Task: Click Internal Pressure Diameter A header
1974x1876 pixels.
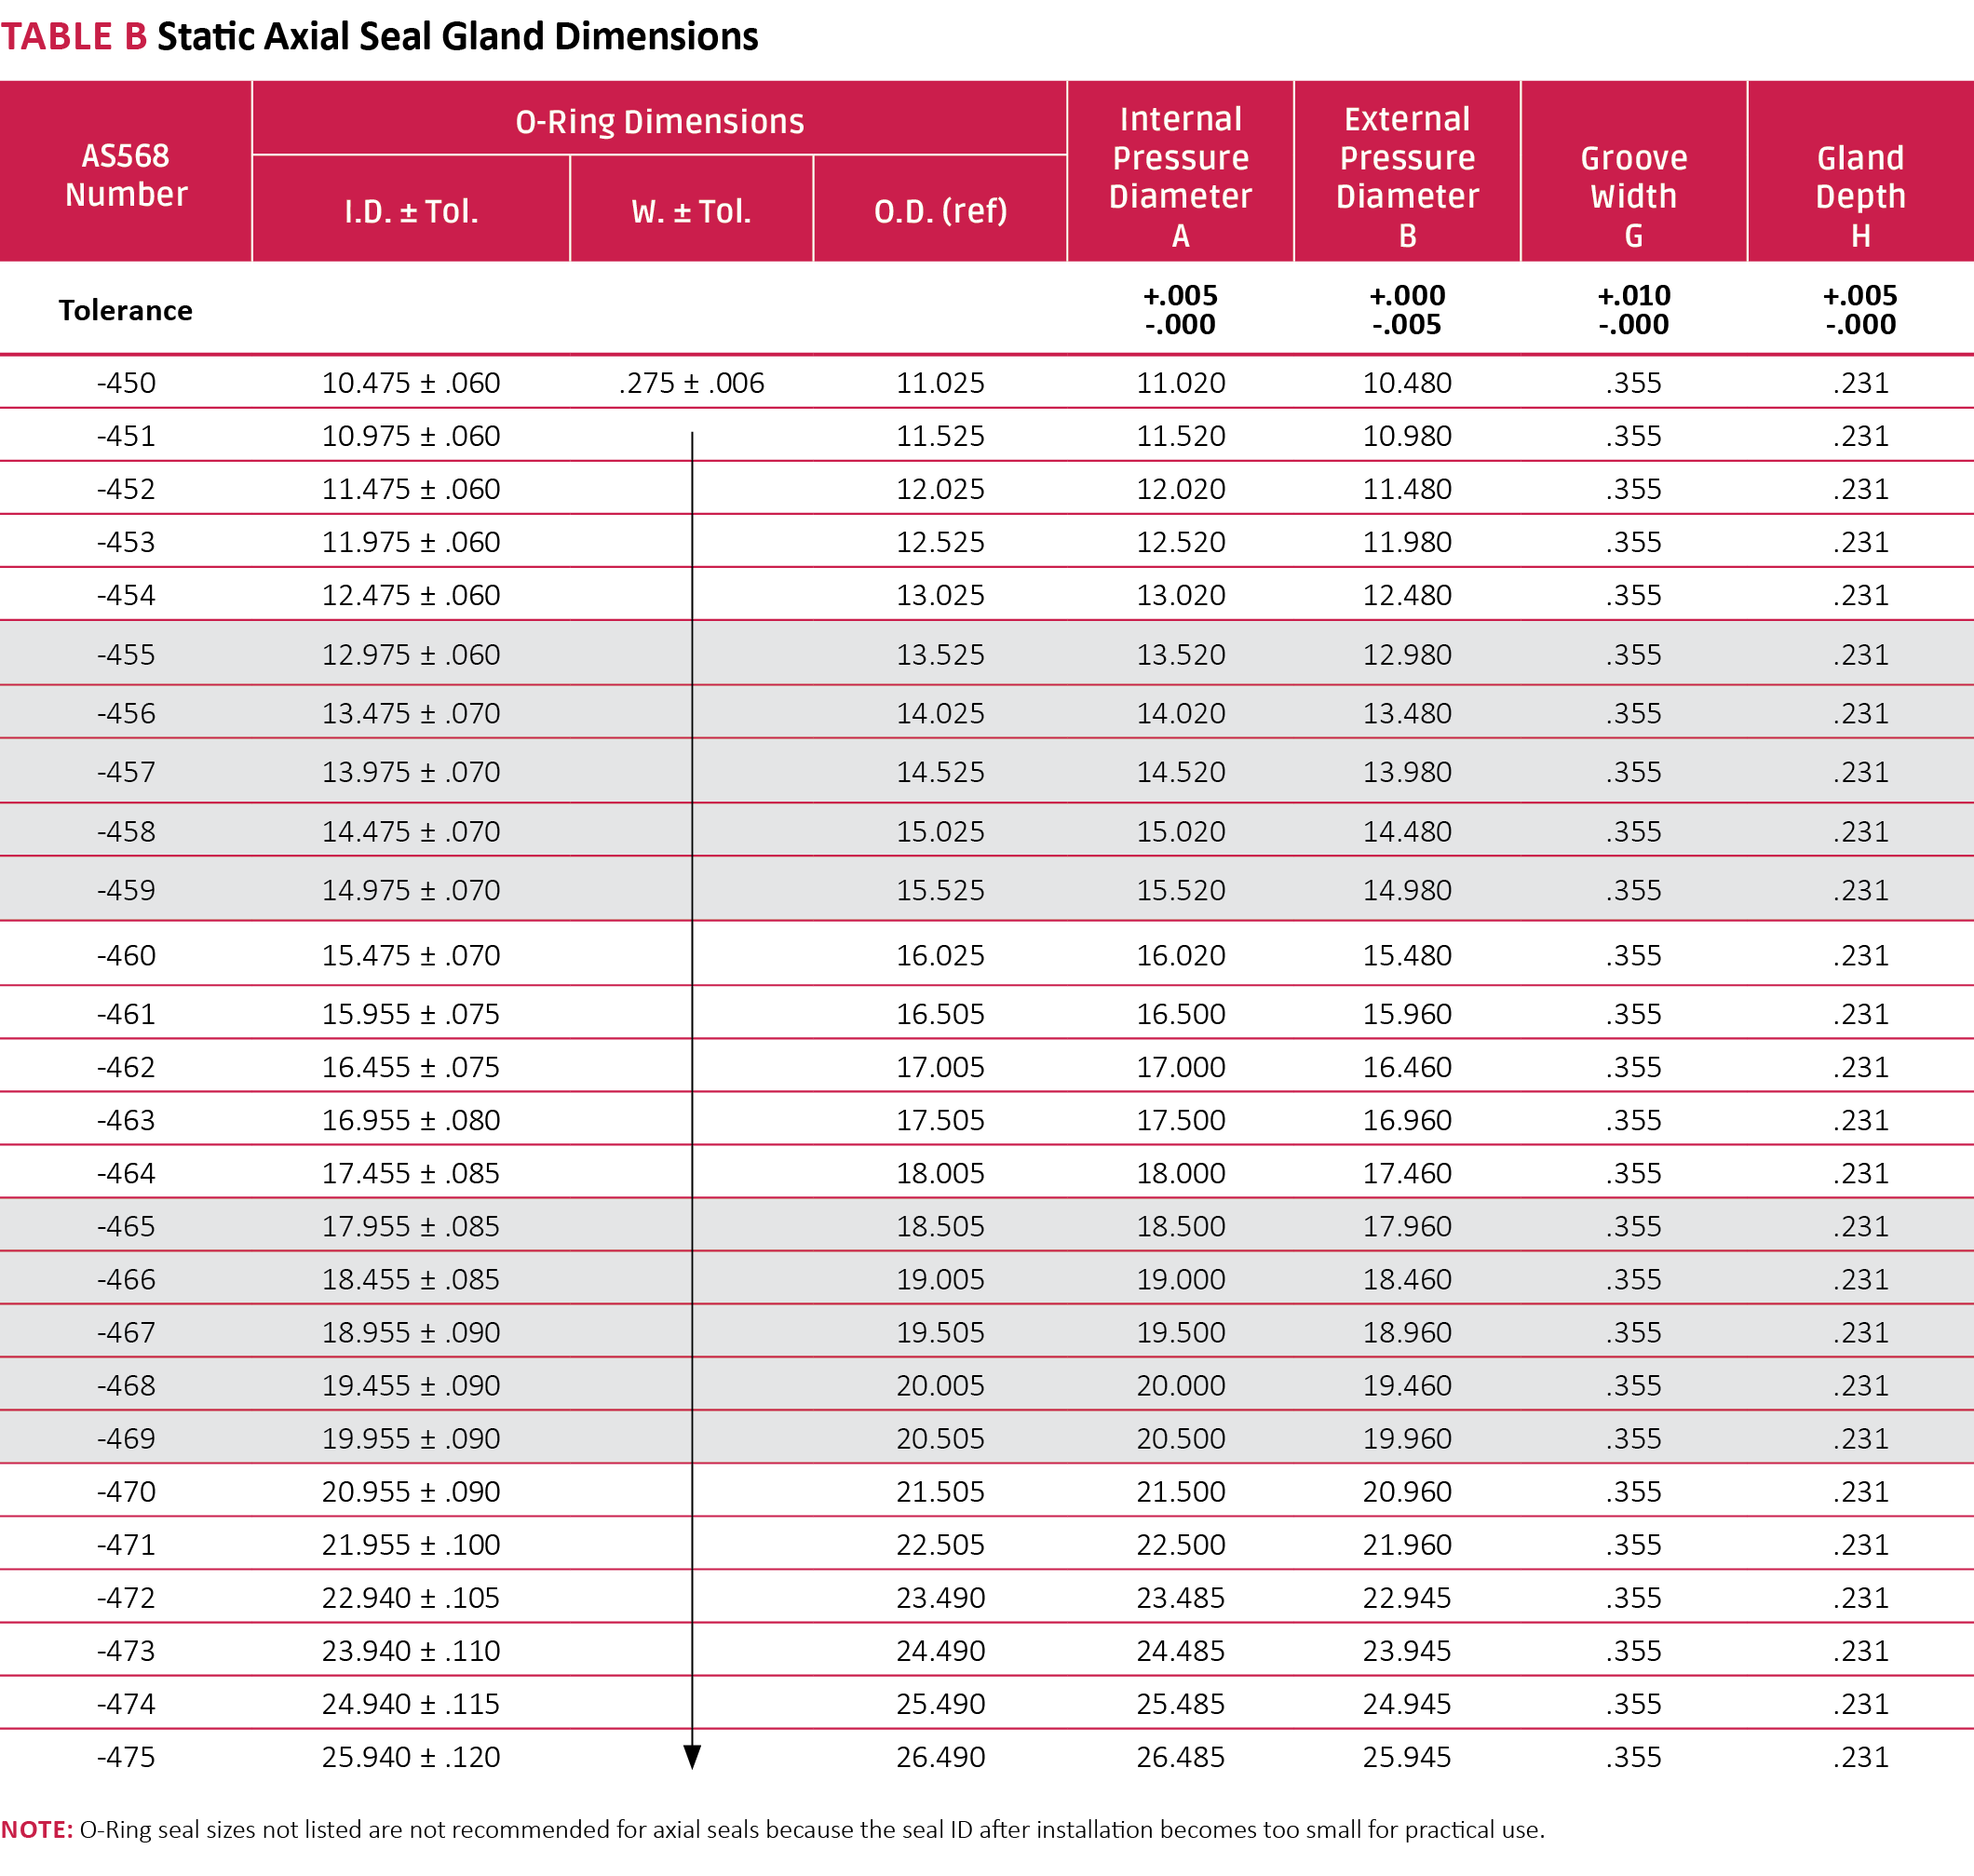Action: coord(1180,176)
